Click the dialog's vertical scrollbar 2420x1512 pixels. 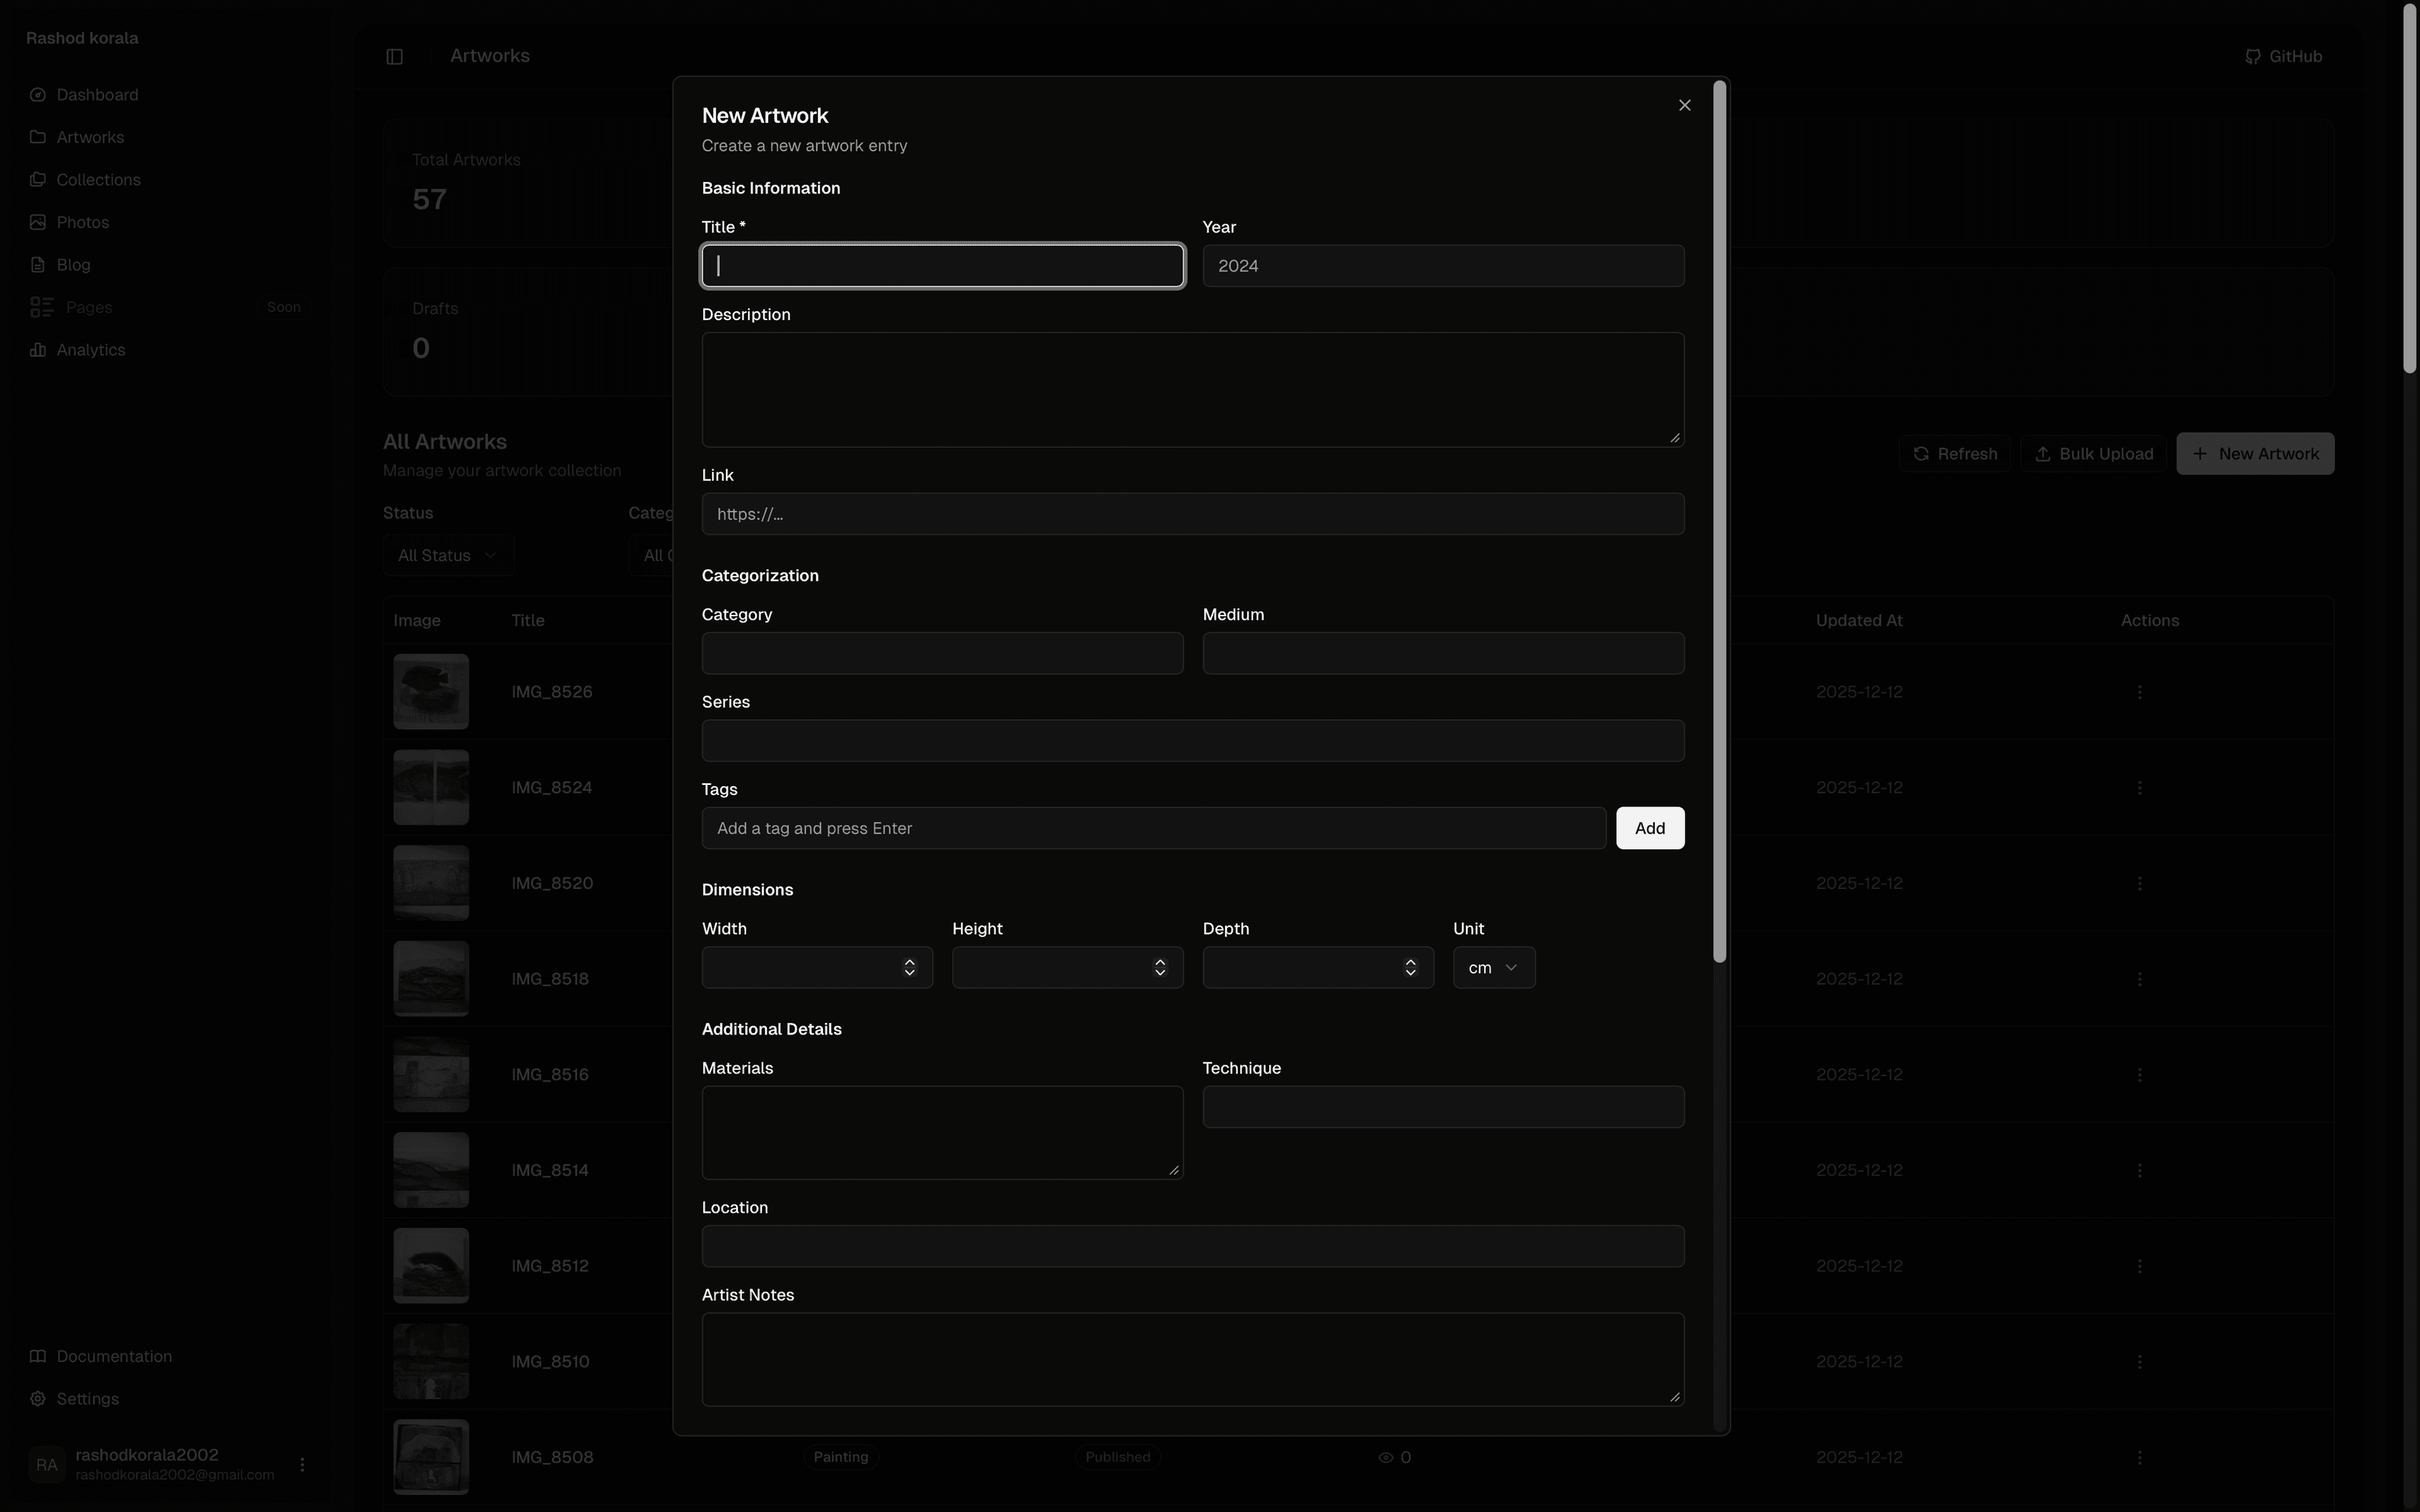tap(1719, 520)
